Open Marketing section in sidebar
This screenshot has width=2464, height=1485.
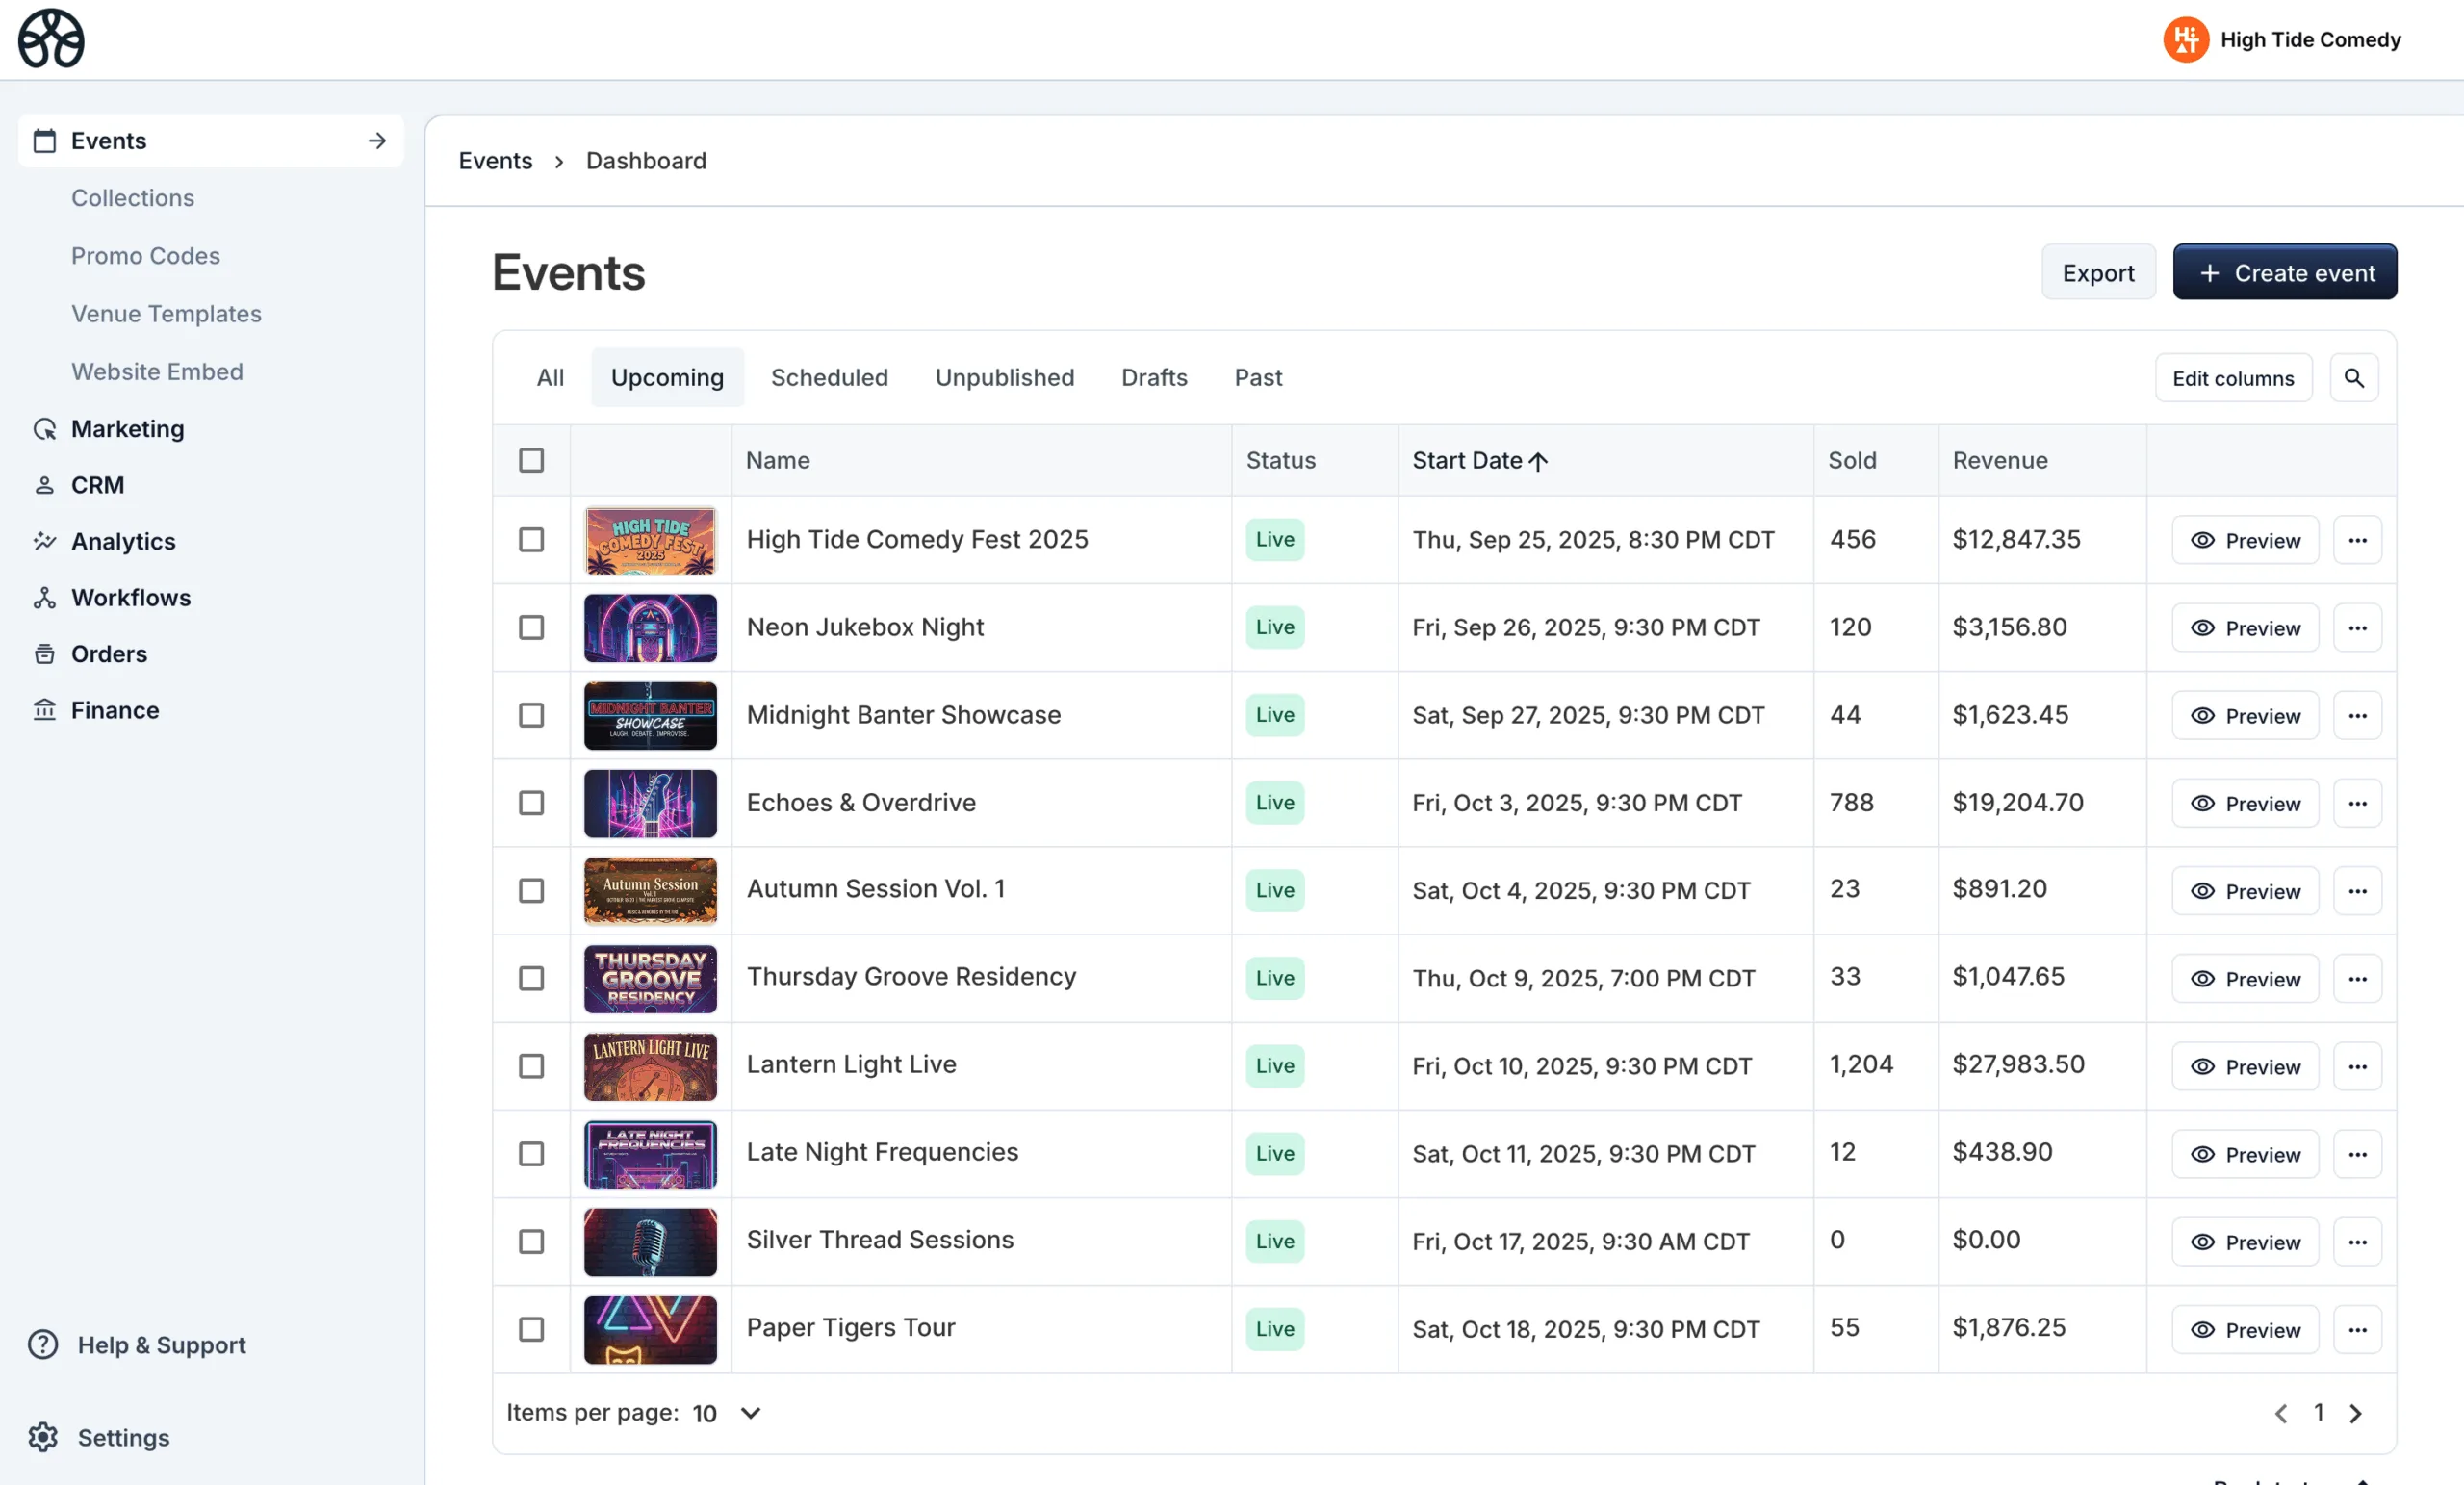click(x=127, y=429)
